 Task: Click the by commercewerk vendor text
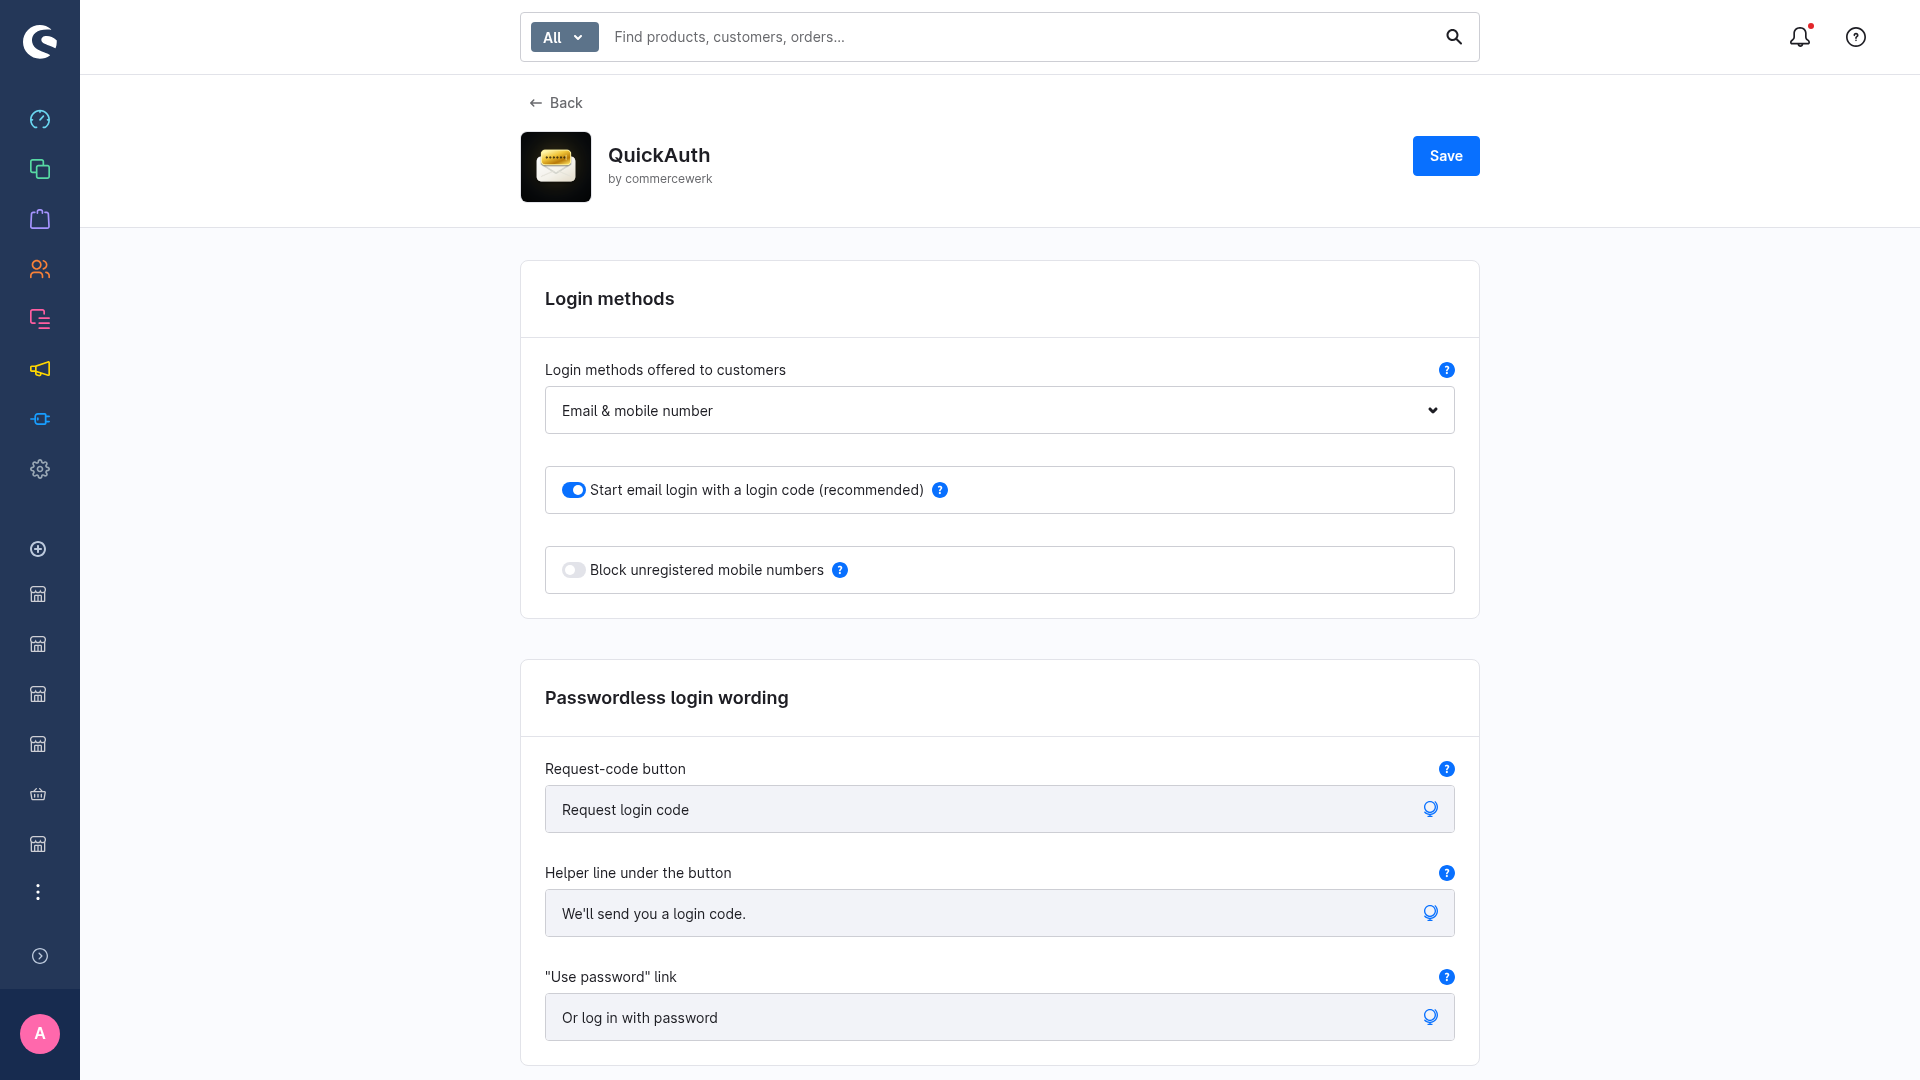click(x=660, y=179)
